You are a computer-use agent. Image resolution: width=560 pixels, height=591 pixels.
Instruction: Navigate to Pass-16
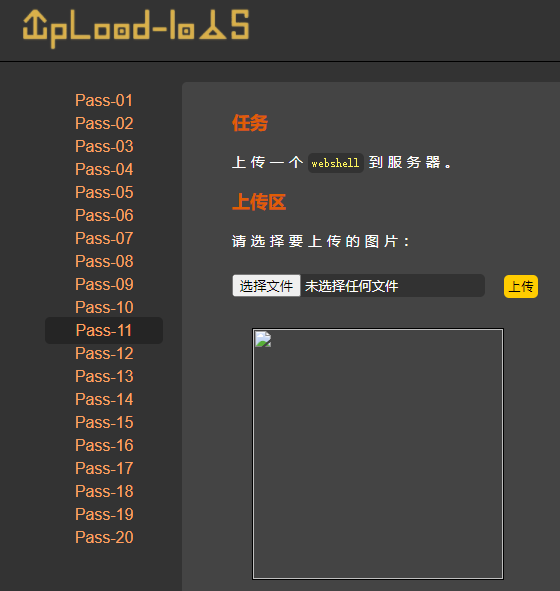(104, 445)
